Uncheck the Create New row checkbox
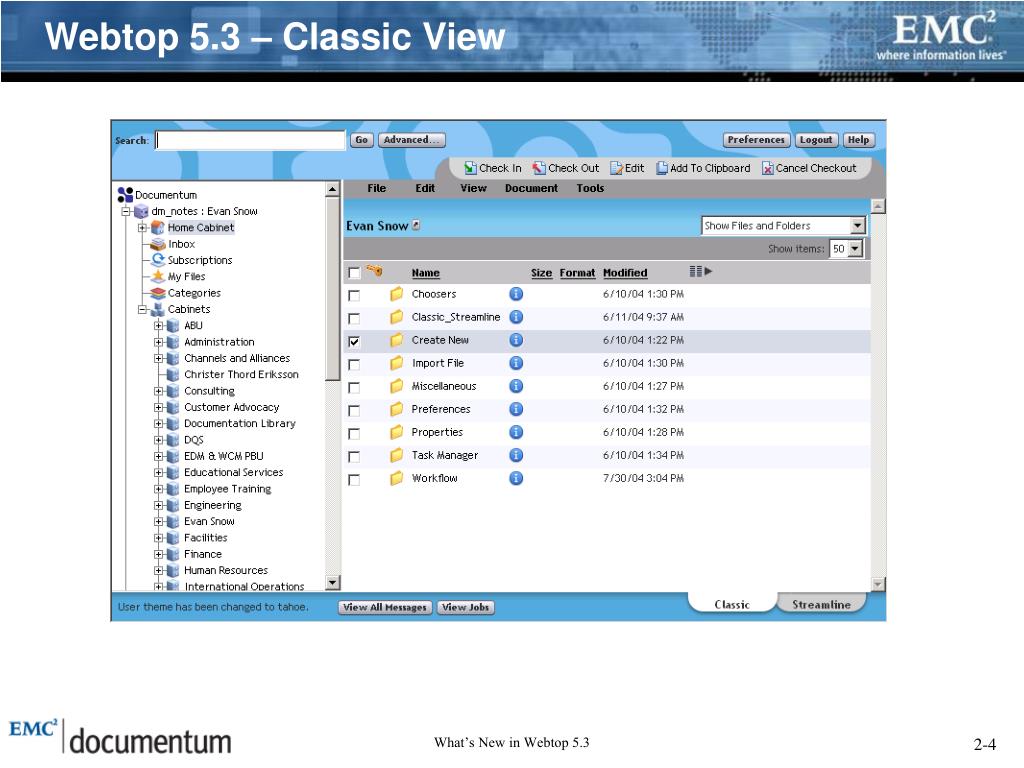This screenshot has height=768, width=1024. click(354, 342)
